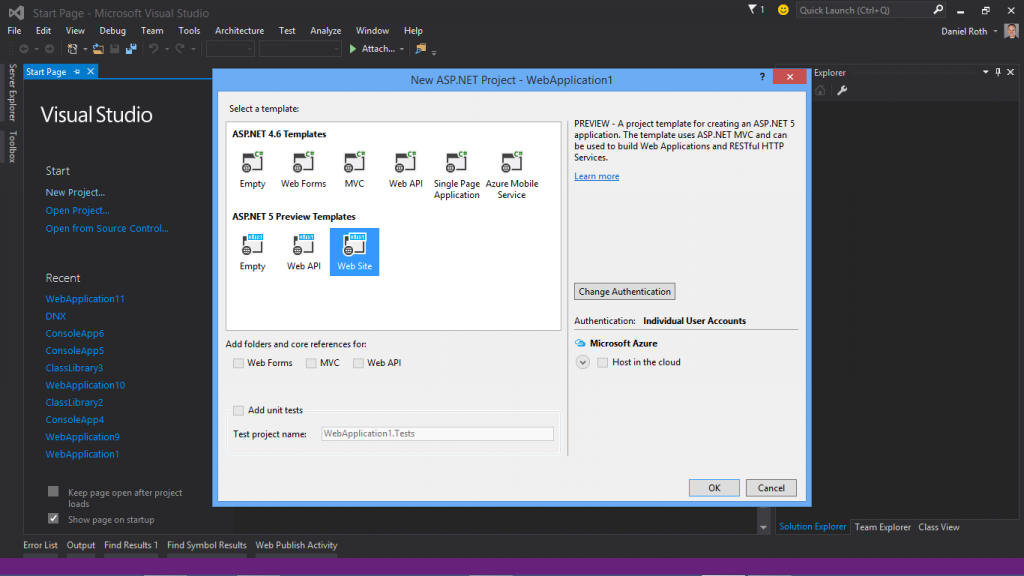
Task: Click the Navigate Backward toolbar icon
Action: pyautogui.click(x=24, y=49)
